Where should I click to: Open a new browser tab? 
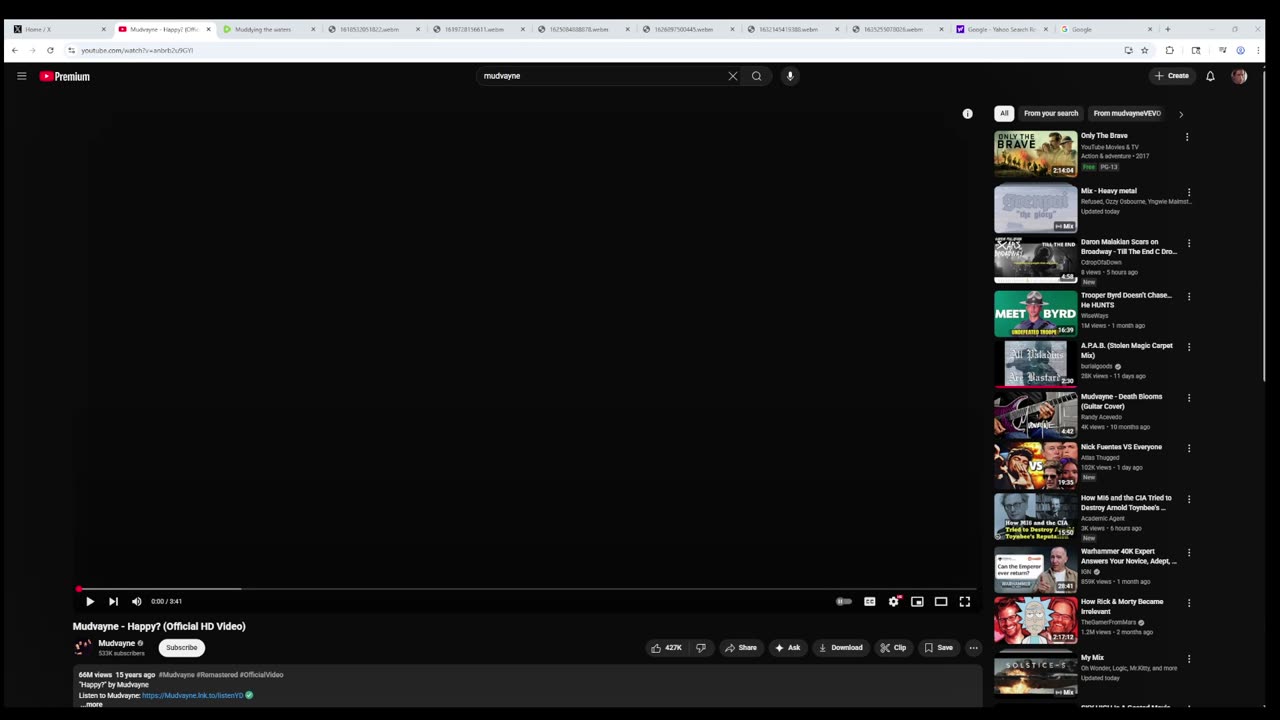(x=1167, y=29)
